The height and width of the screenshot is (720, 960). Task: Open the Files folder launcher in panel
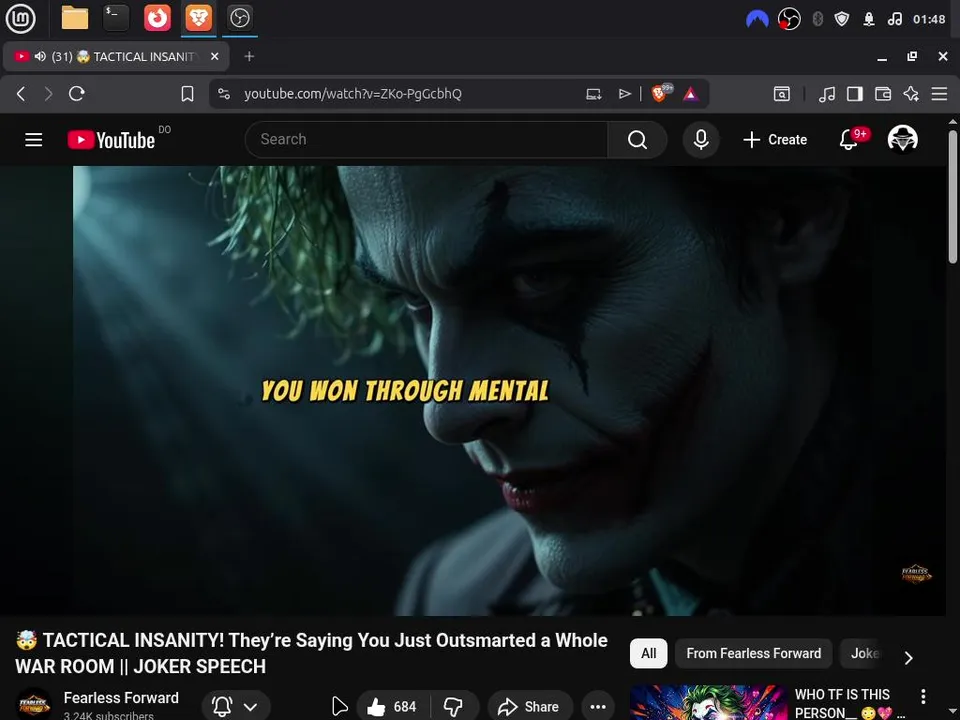(75, 18)
